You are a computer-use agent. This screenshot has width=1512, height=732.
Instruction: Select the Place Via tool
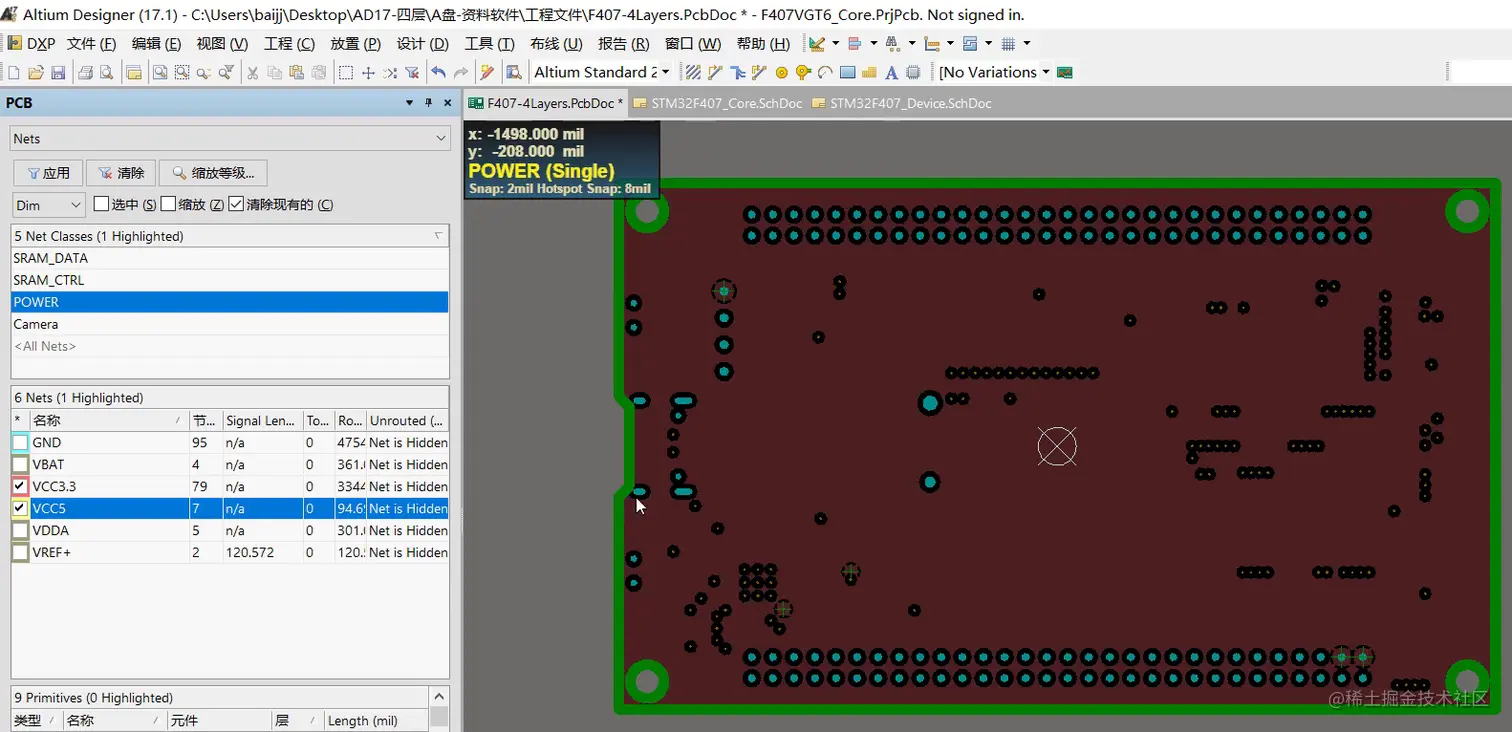(x=803, y=72)
